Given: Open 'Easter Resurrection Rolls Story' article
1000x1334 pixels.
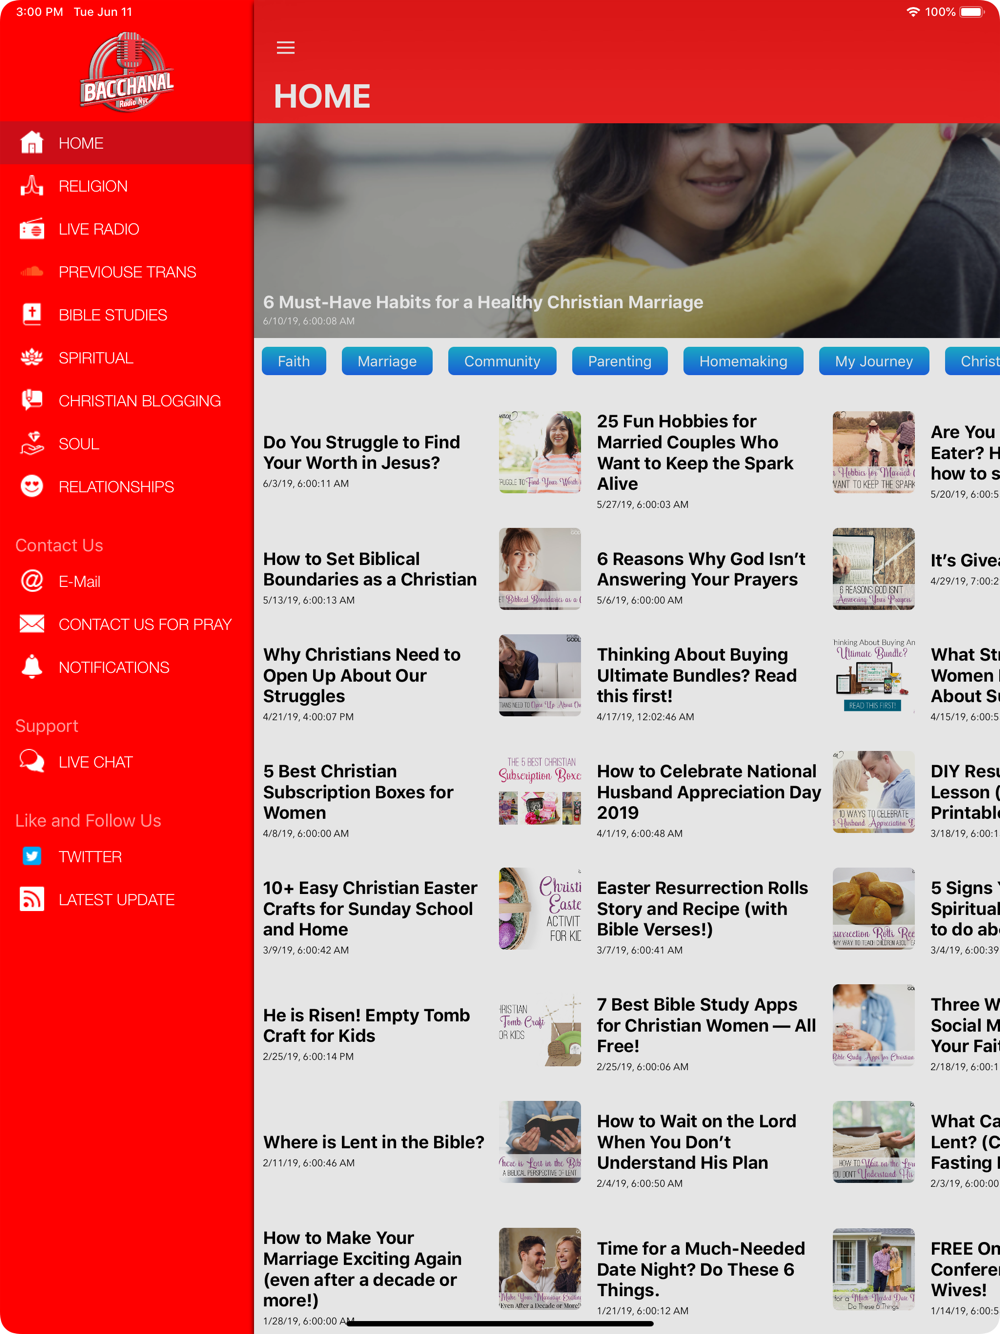Looking at the screenshot, I should pos(702,909).
